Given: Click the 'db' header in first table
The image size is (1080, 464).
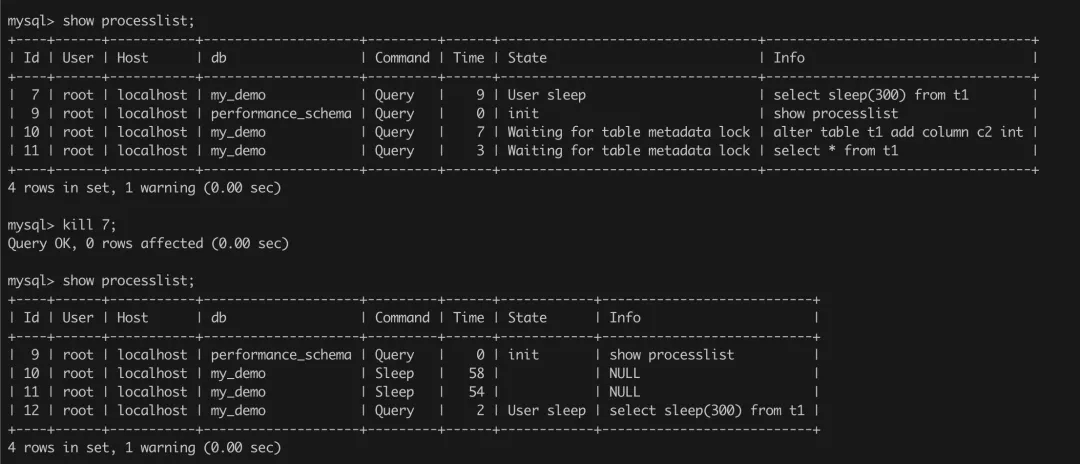Looking at the screenshot, I should coord(218,58).
